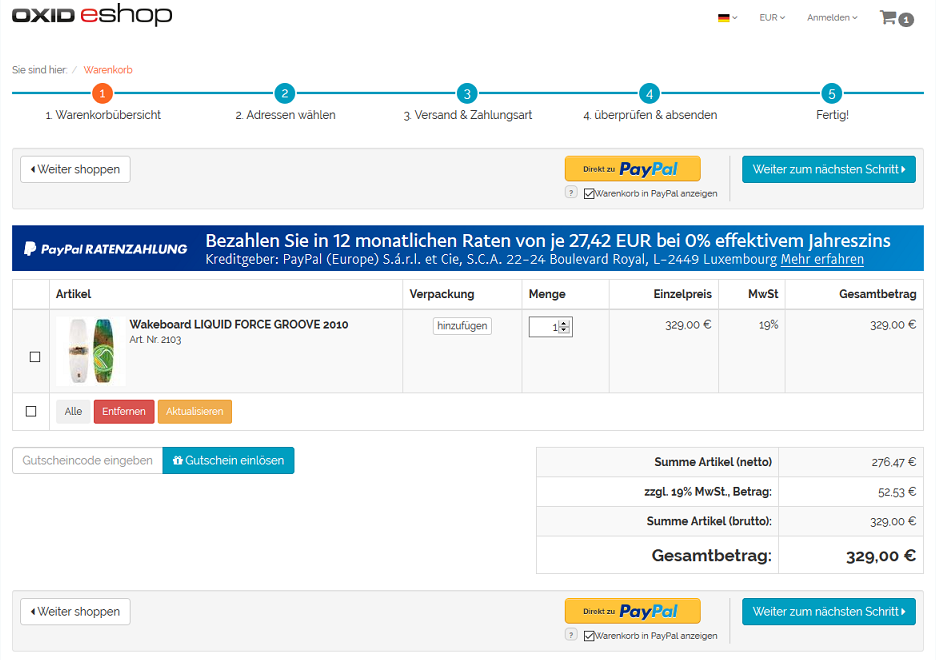
Task: Select step 2 Adressen wählen circle
Action: point(285,93)
